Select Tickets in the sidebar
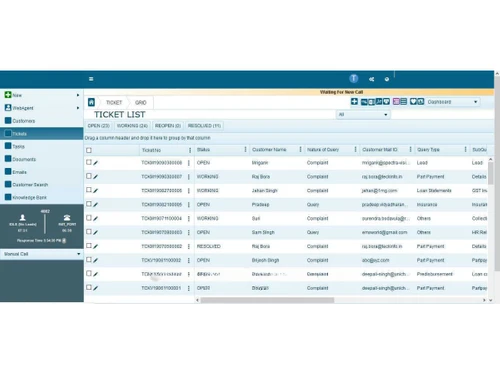The image size is (500, 375). (42, 134)
